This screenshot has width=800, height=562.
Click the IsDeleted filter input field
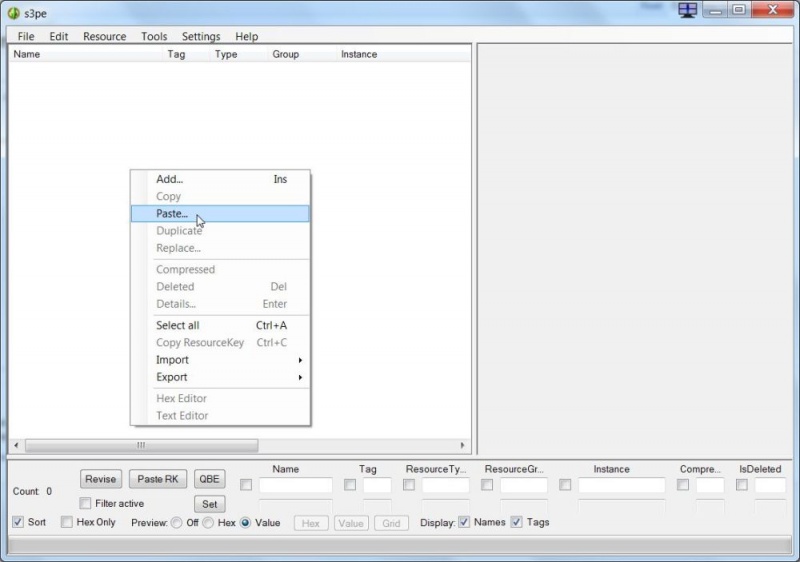point(770,485)
